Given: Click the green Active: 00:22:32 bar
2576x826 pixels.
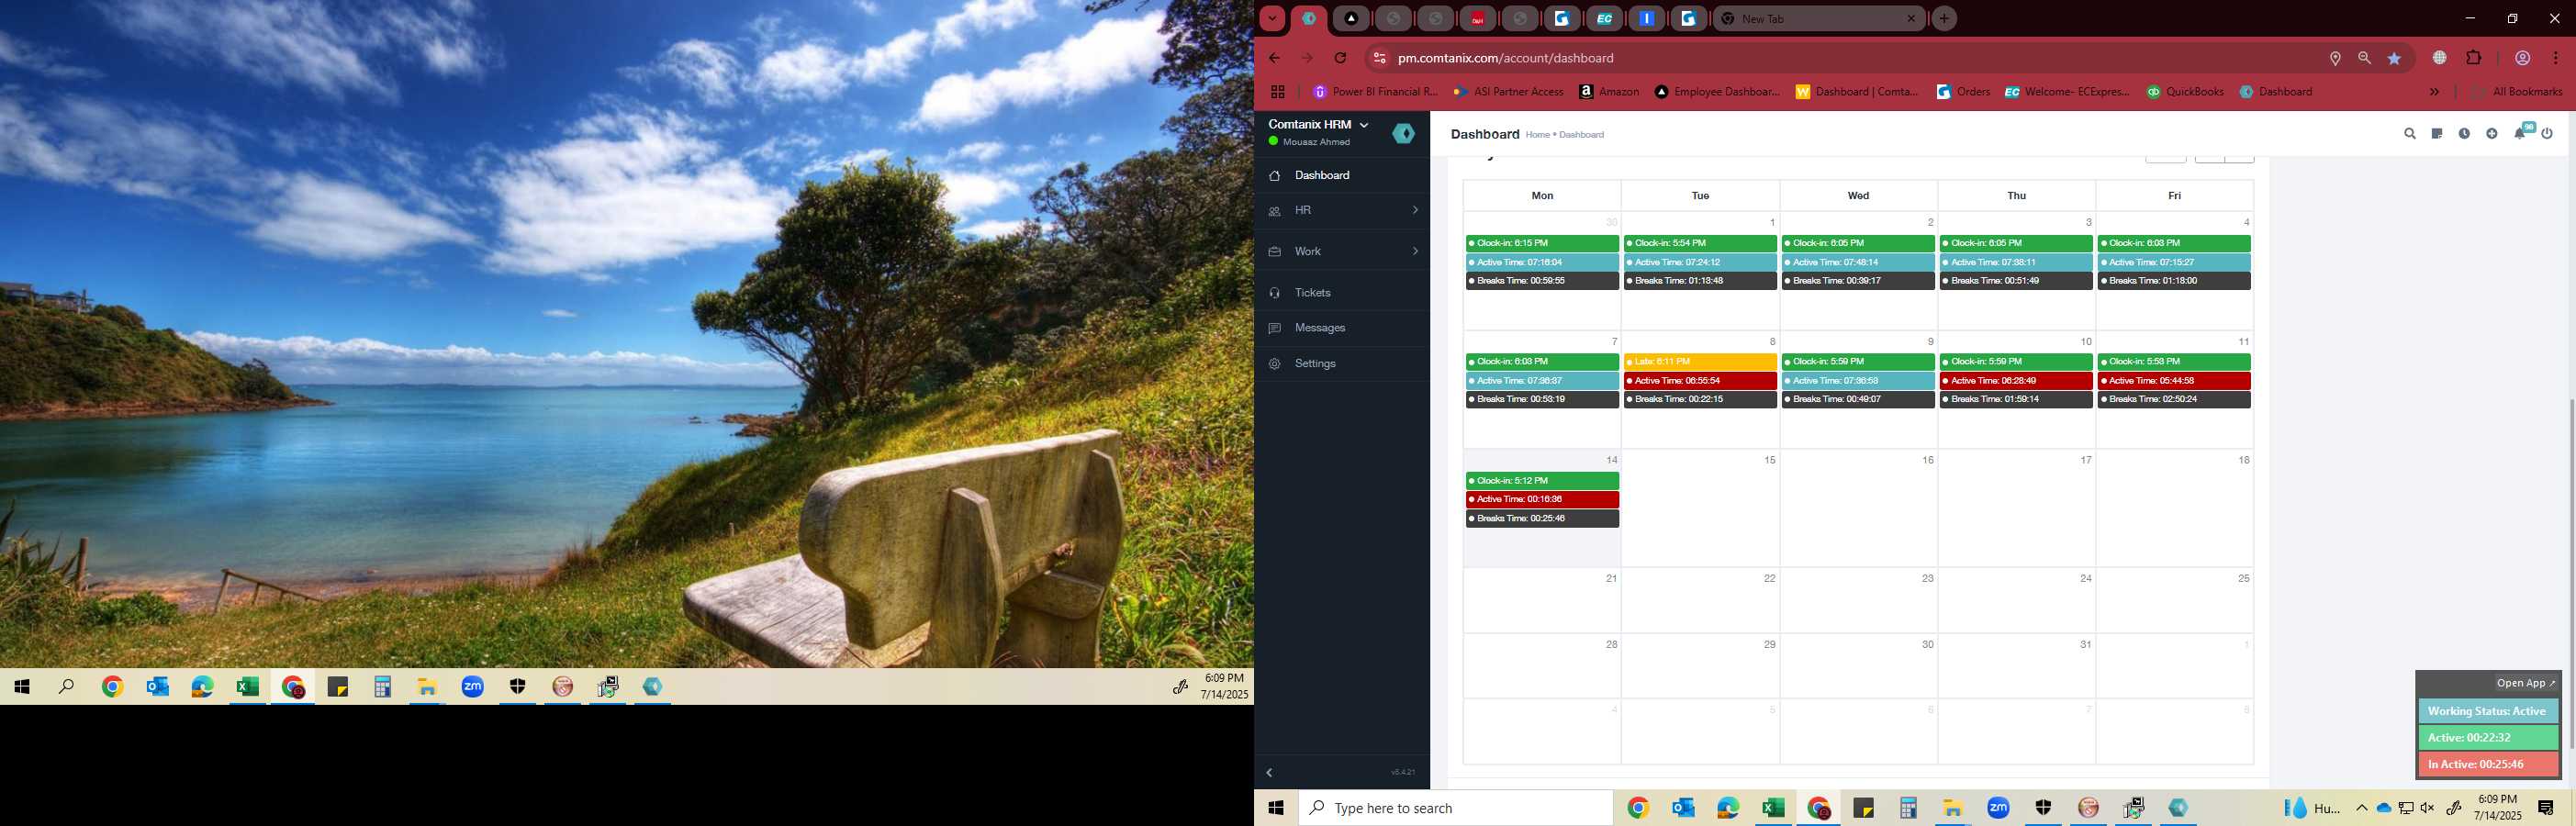Looking at the screenshot, I should tap(2488, 738).
